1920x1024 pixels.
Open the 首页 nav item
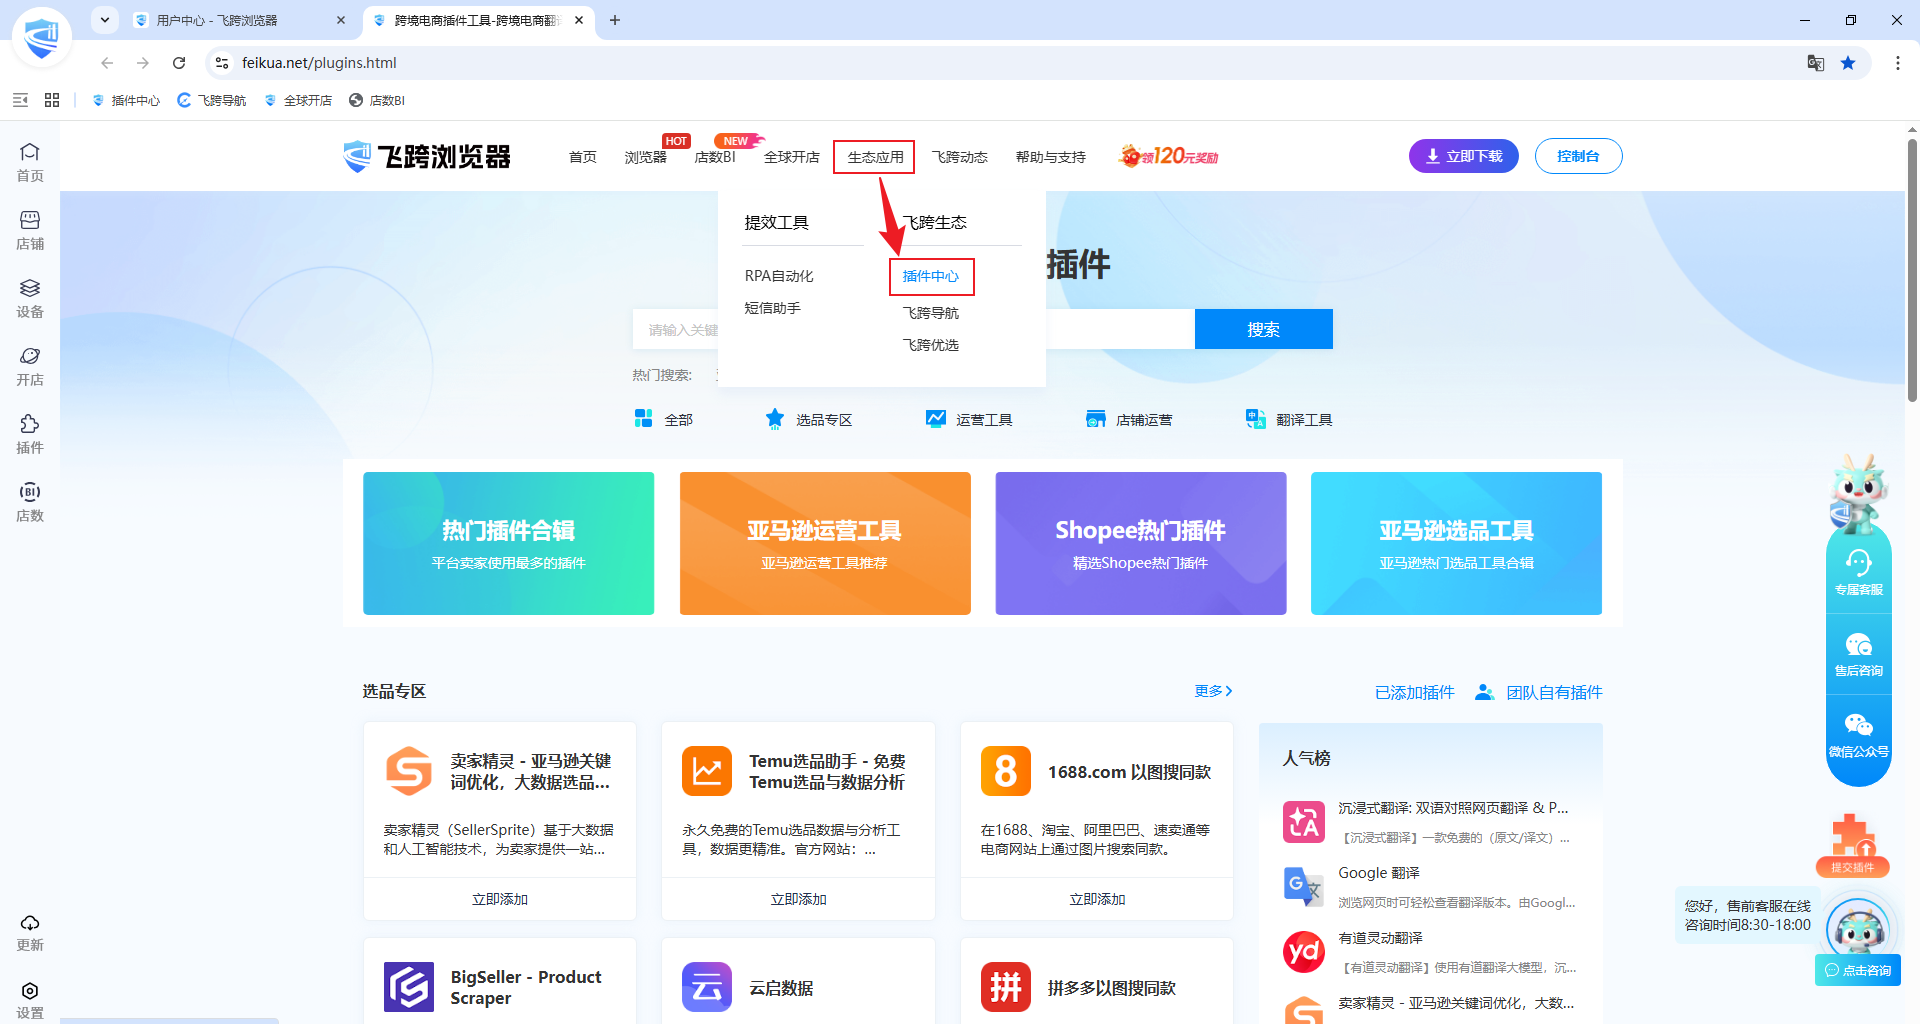[583, 157]
